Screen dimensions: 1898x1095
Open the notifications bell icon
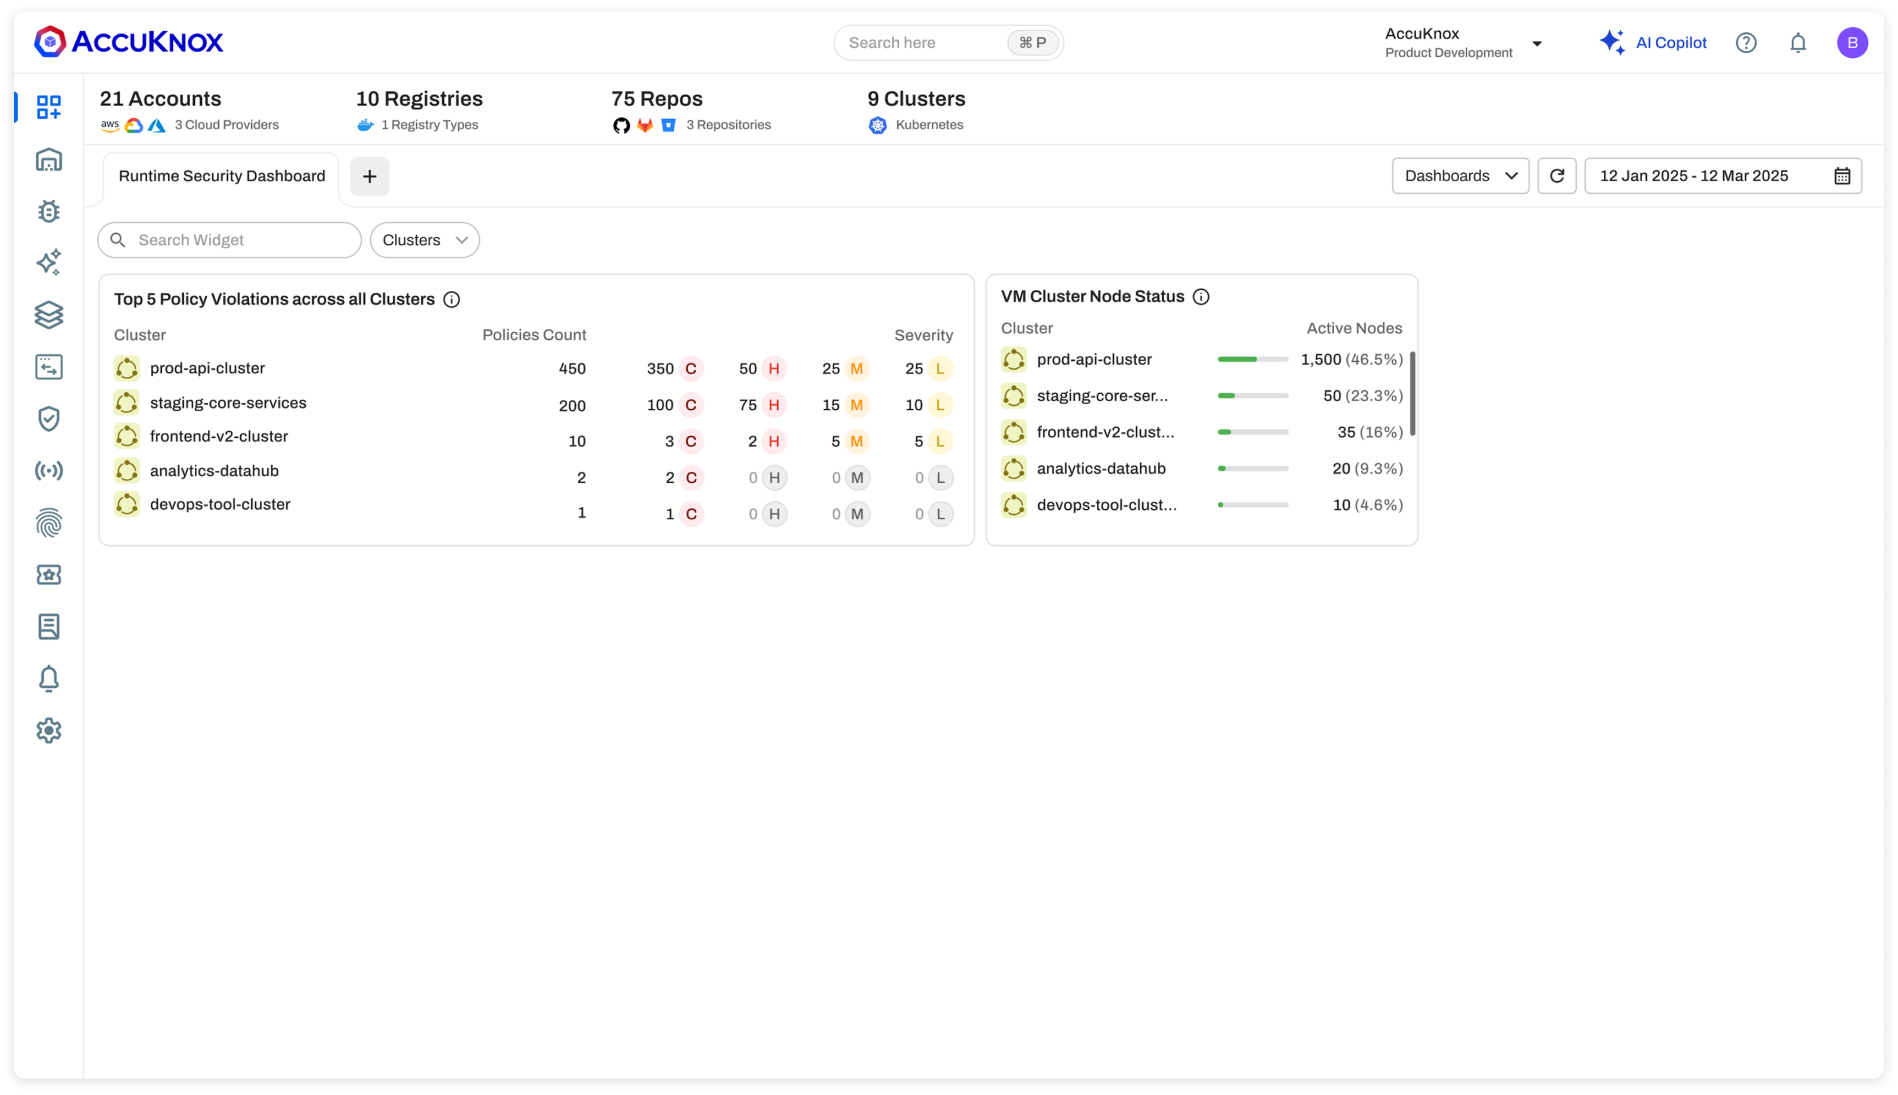(x=48, y=679)
